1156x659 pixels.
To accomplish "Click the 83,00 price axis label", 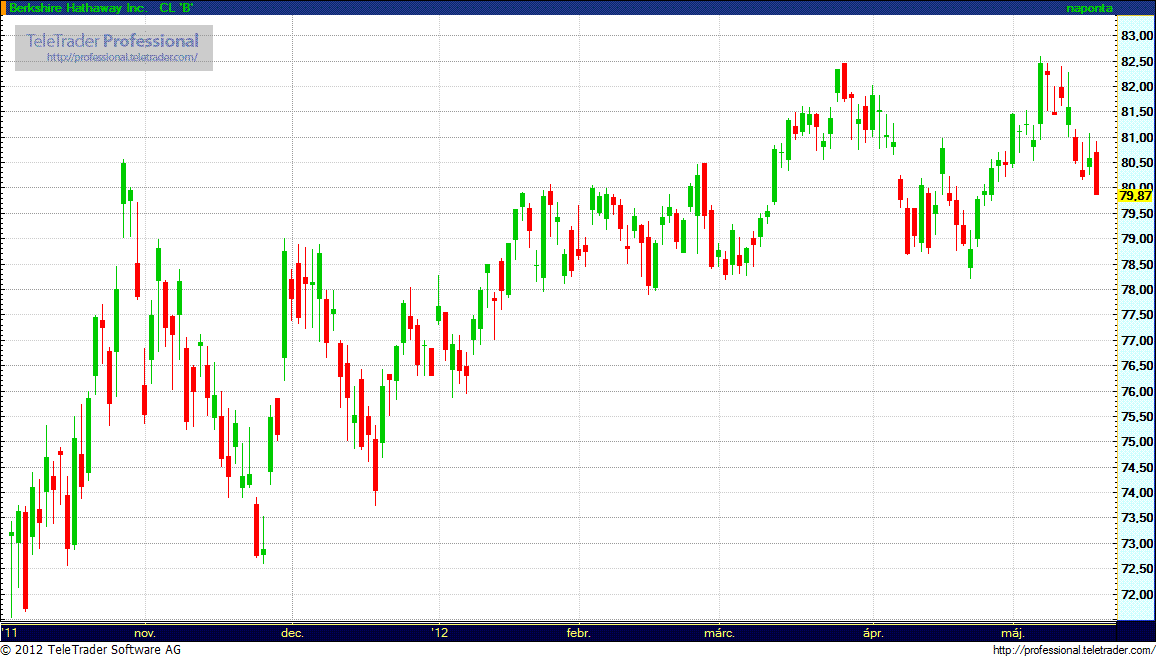I will [1136, 35].
